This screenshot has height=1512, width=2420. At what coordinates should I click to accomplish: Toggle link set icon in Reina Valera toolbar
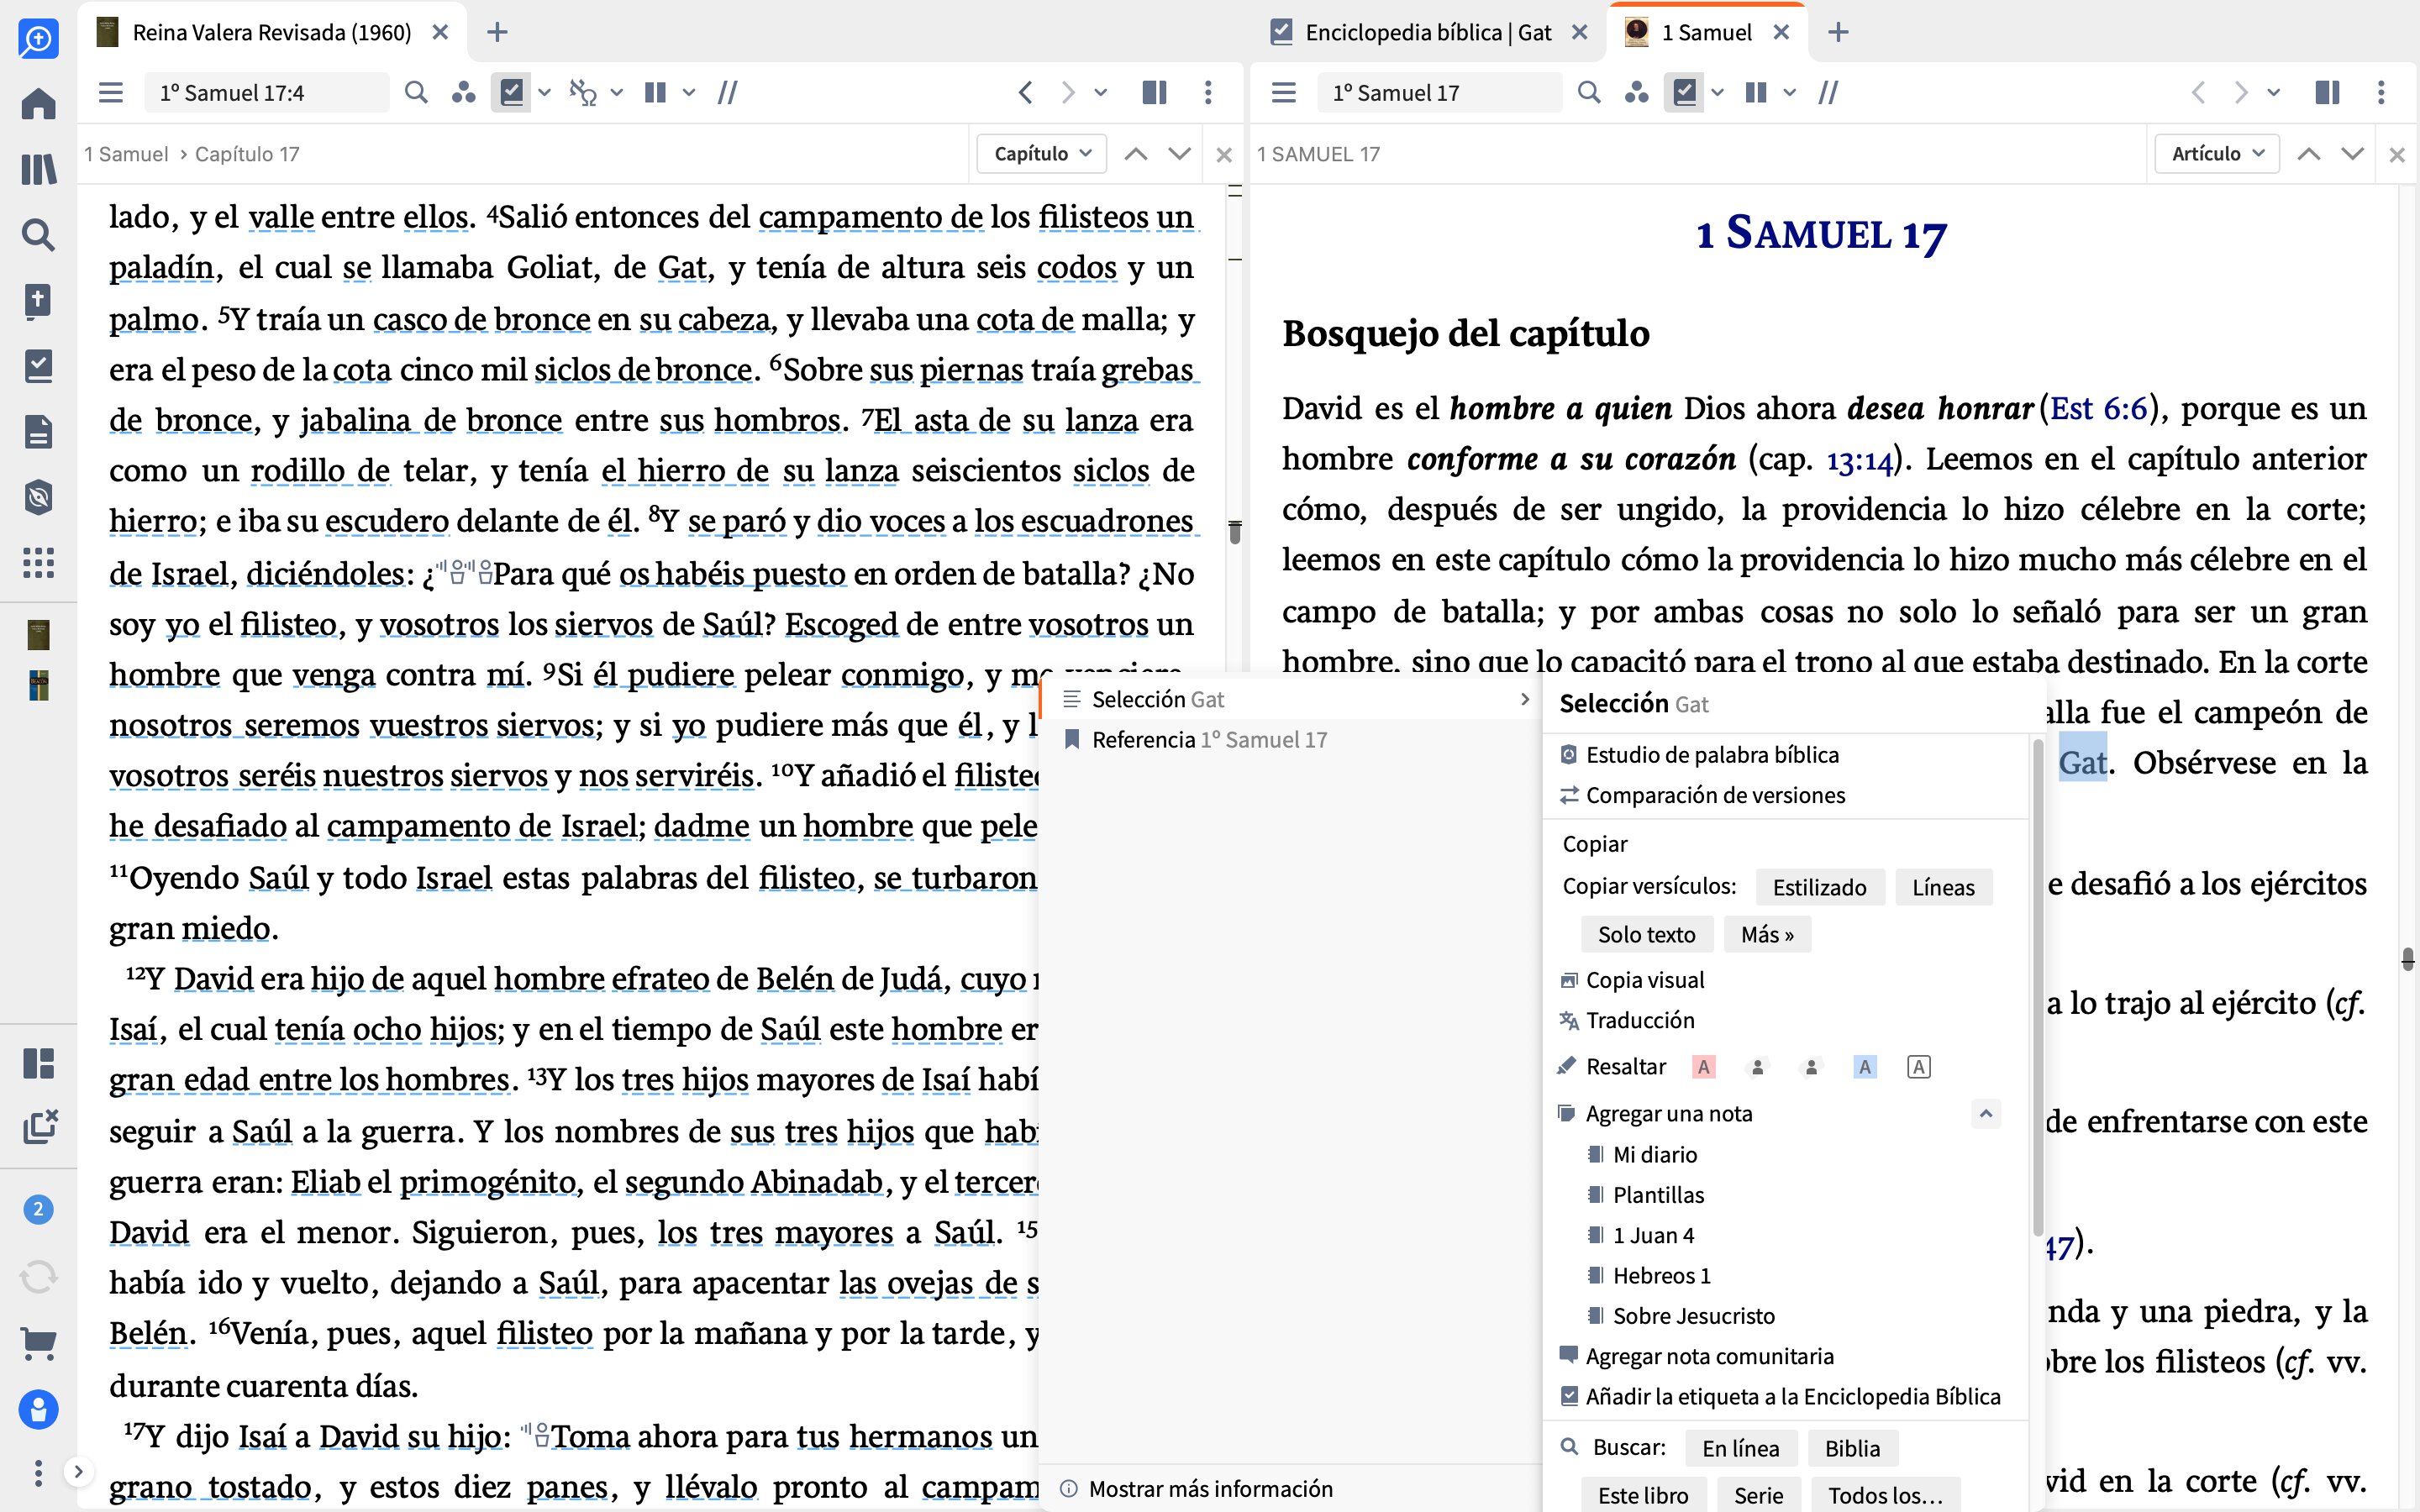tap(582, 93)
